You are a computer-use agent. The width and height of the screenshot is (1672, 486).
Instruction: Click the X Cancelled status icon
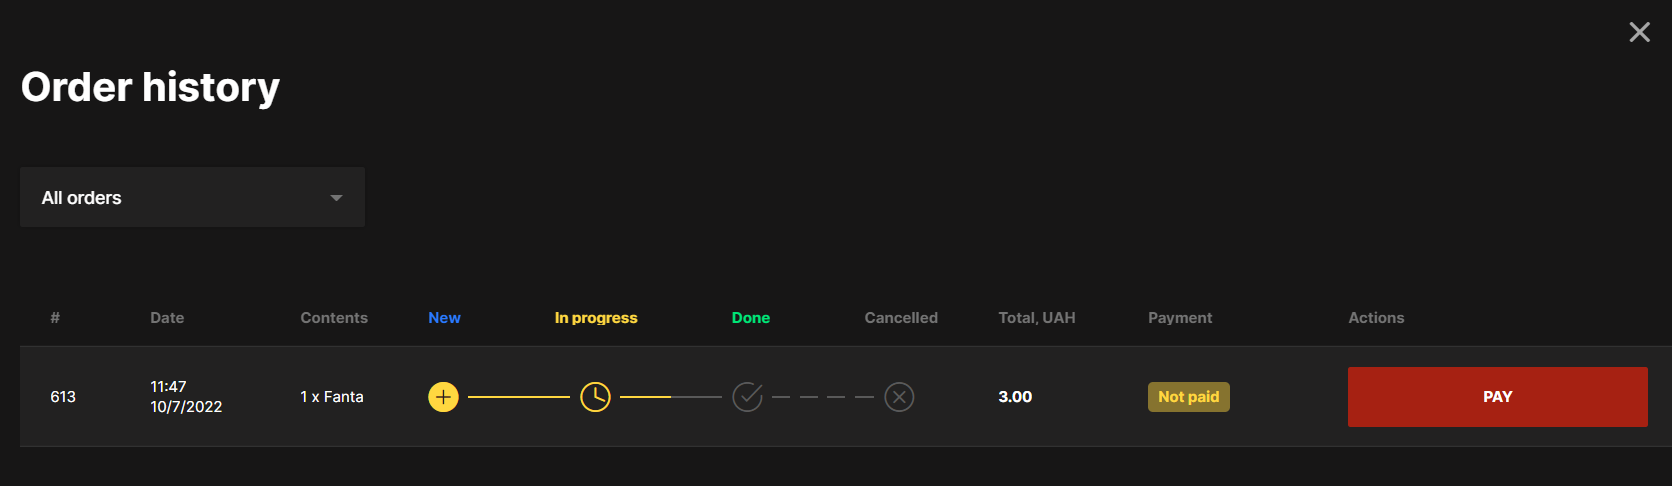899,397
